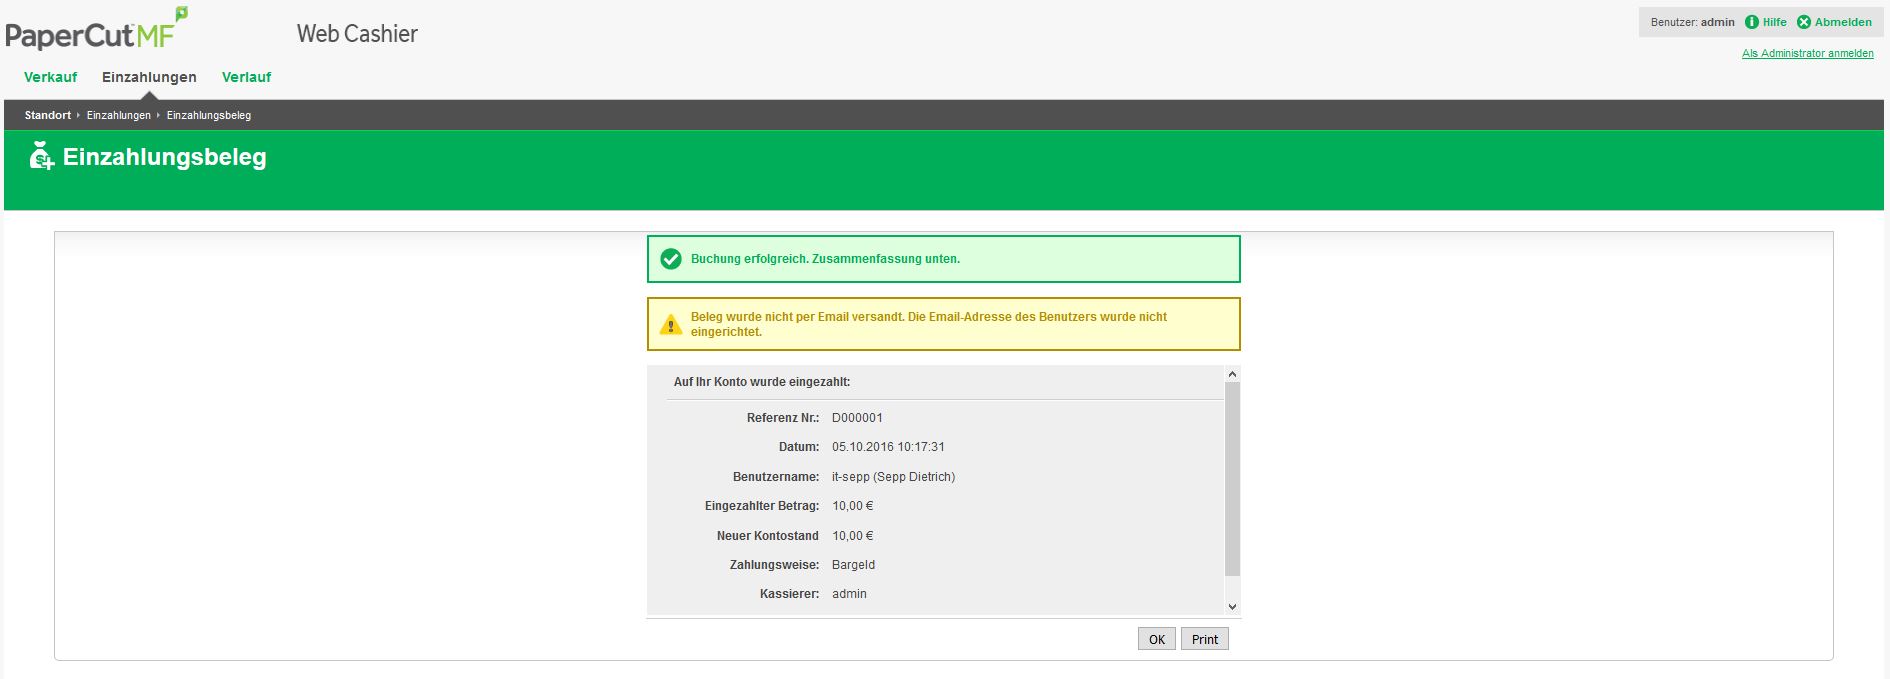Click the 'Buchung erfolgreich' success message
Screen dimensions: 1890x679
click(x=825, y=259)
